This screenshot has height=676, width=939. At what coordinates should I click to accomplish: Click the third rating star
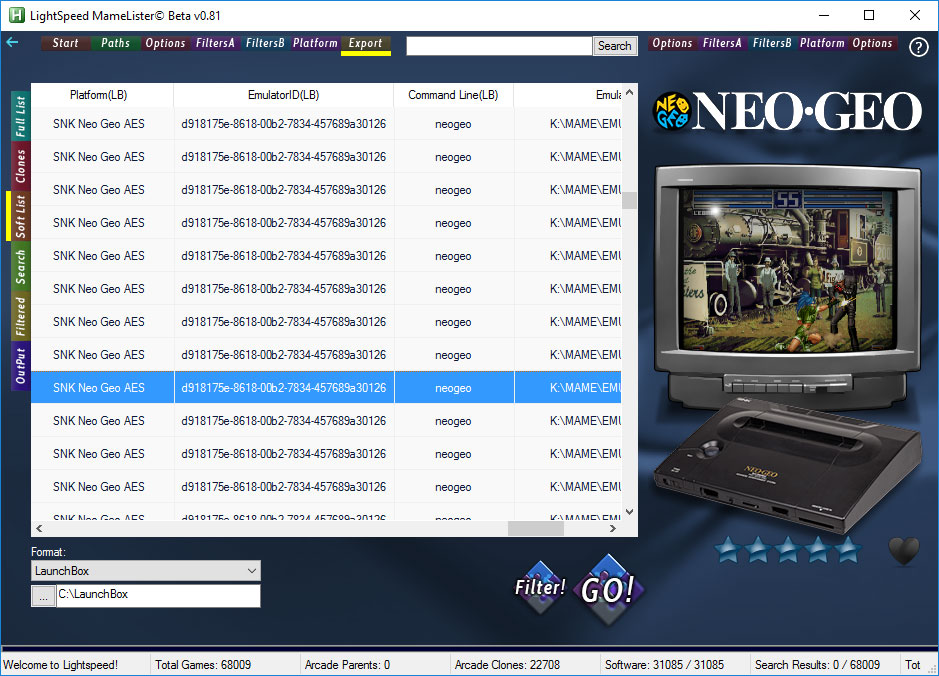[787, 549]
